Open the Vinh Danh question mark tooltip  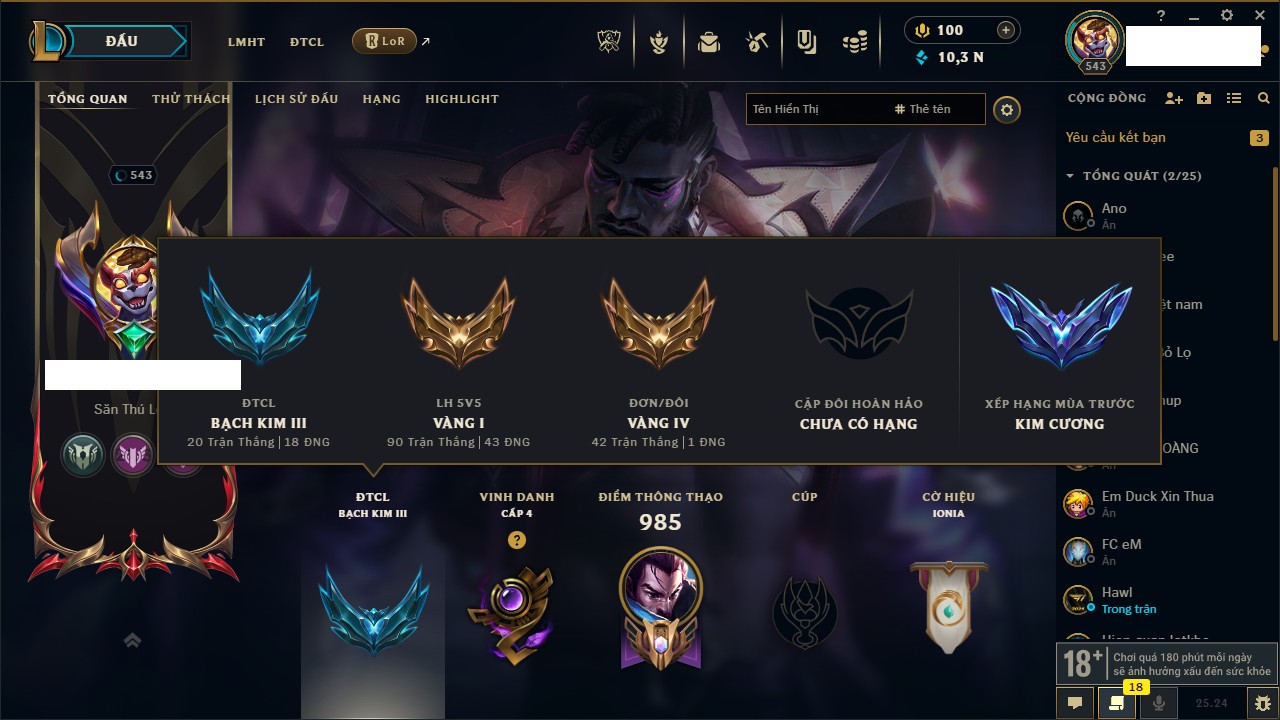(x=516, y=540)
